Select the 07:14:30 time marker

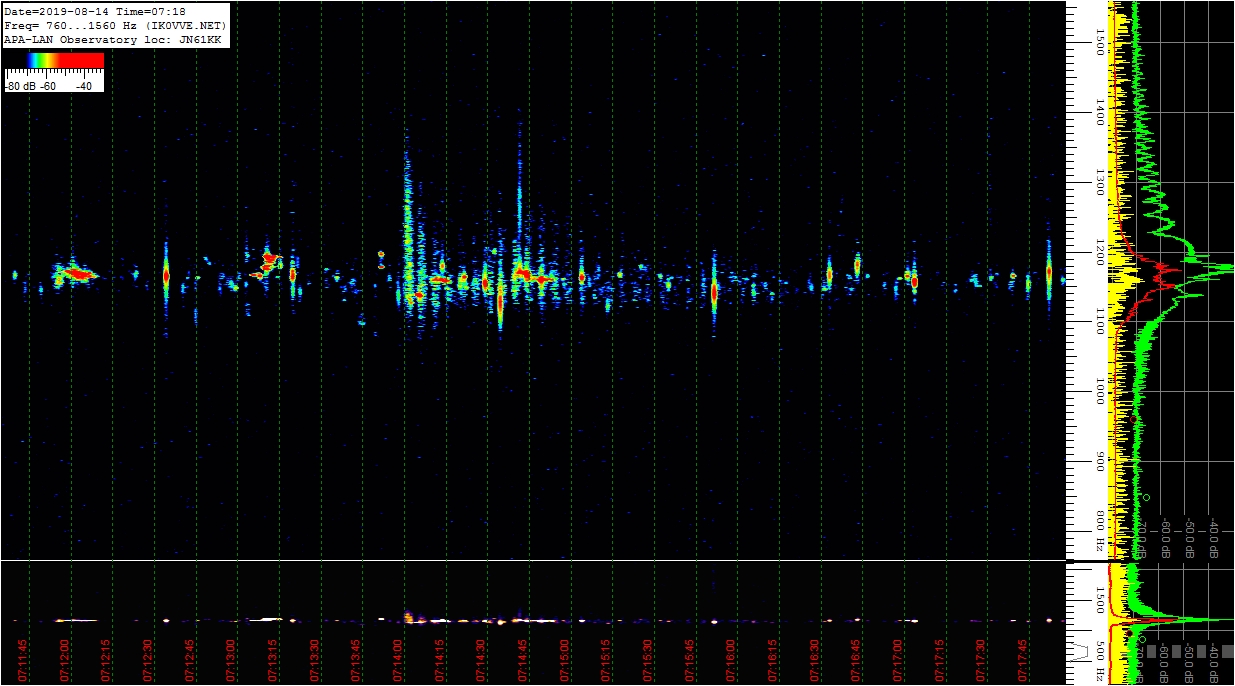pos(481,660)
